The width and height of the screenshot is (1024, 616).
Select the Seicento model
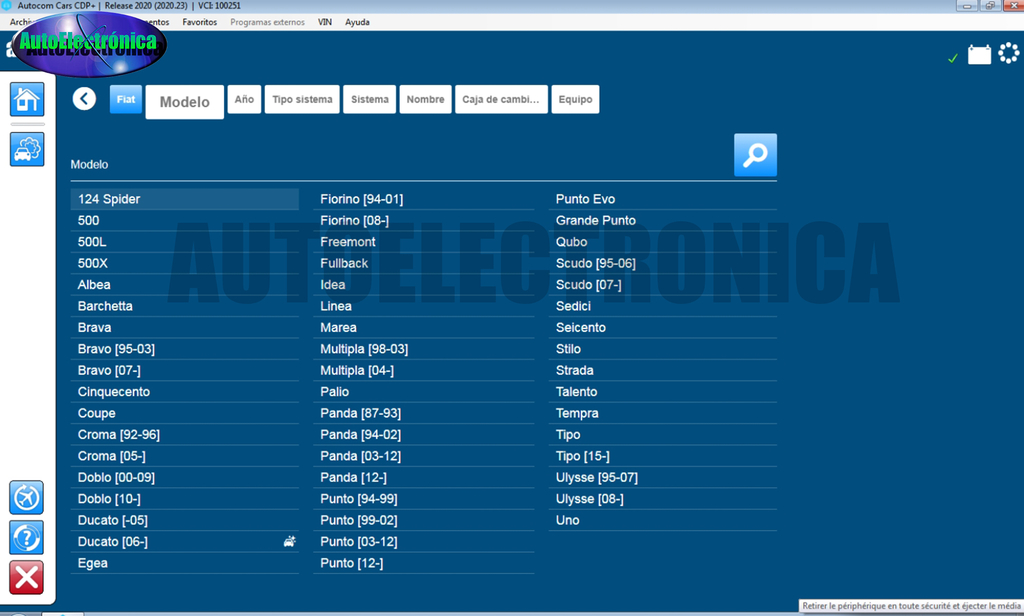pyautogui.click(x=663, y=328)
